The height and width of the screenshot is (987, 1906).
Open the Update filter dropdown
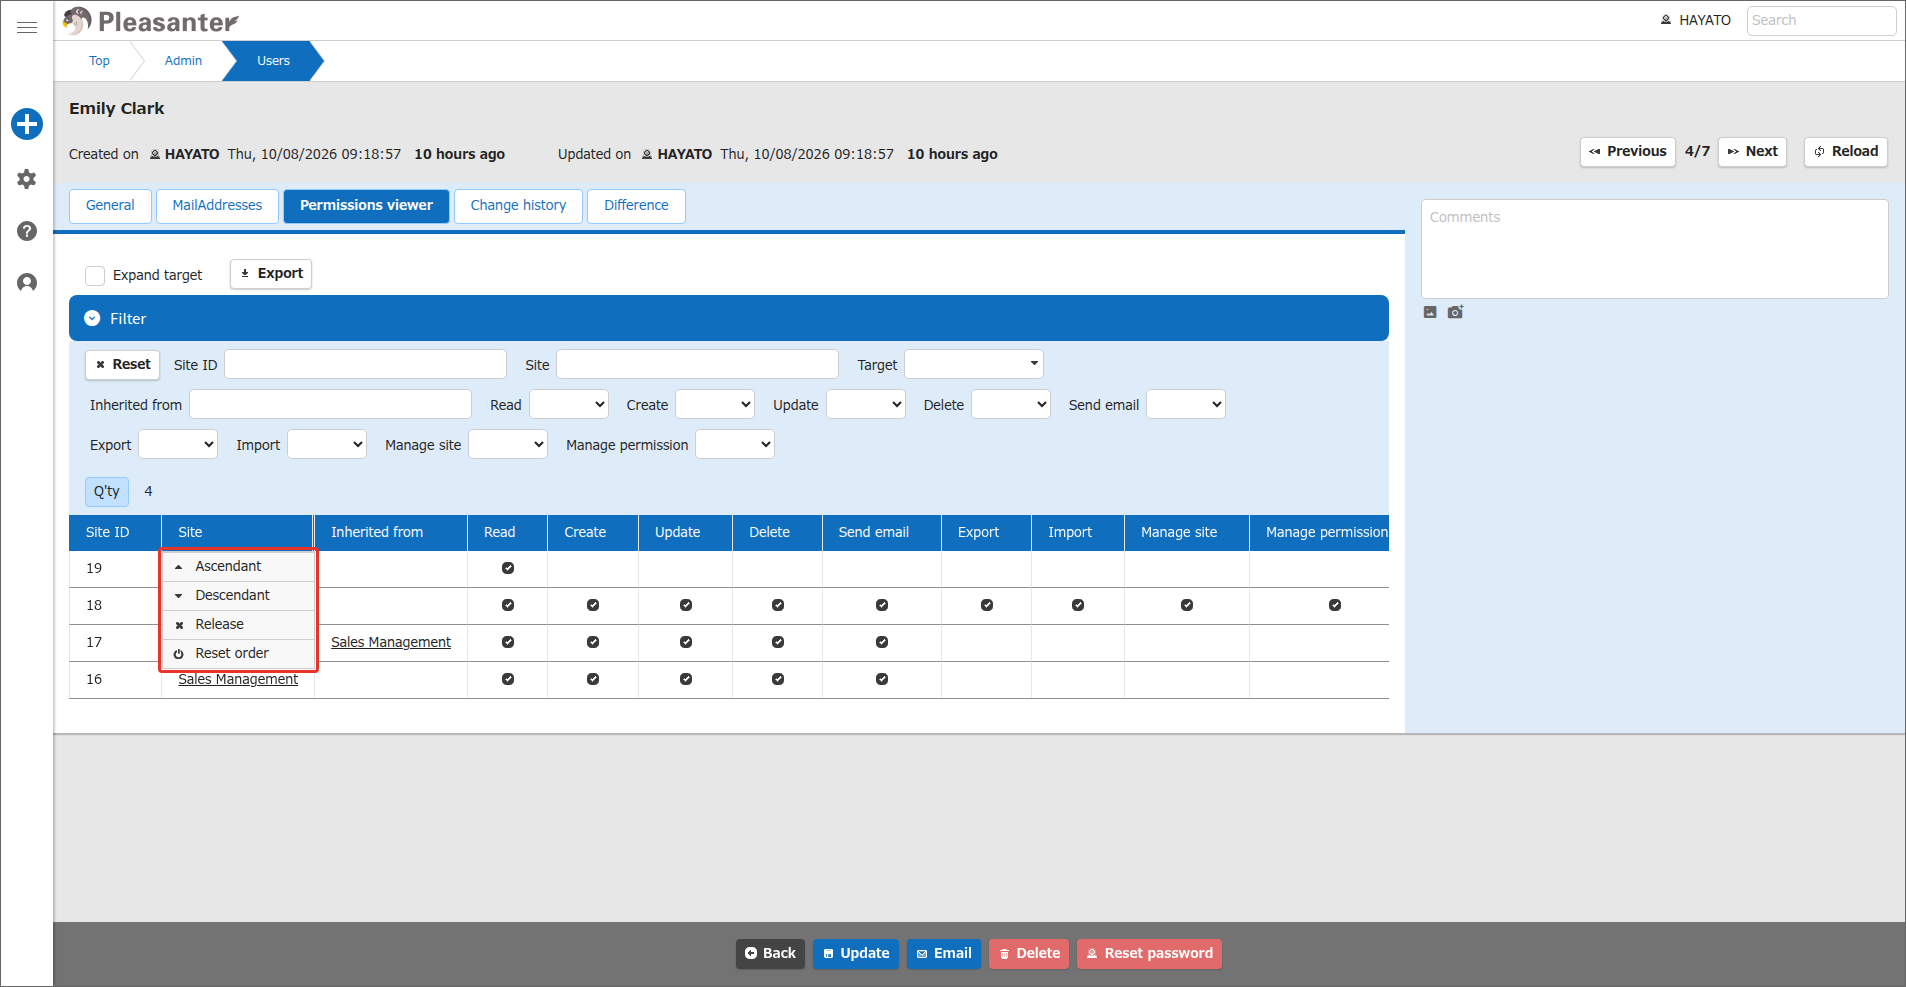coord(866,404)
